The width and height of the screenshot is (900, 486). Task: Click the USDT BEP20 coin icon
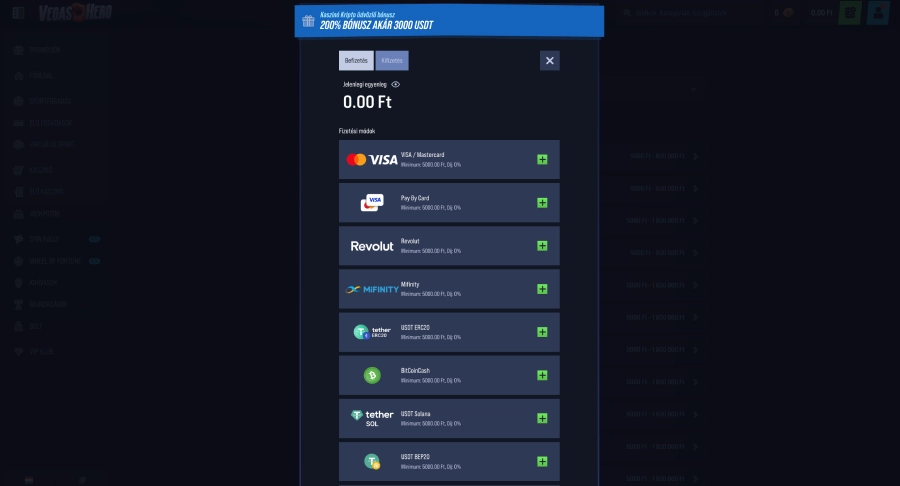point(372,461)
